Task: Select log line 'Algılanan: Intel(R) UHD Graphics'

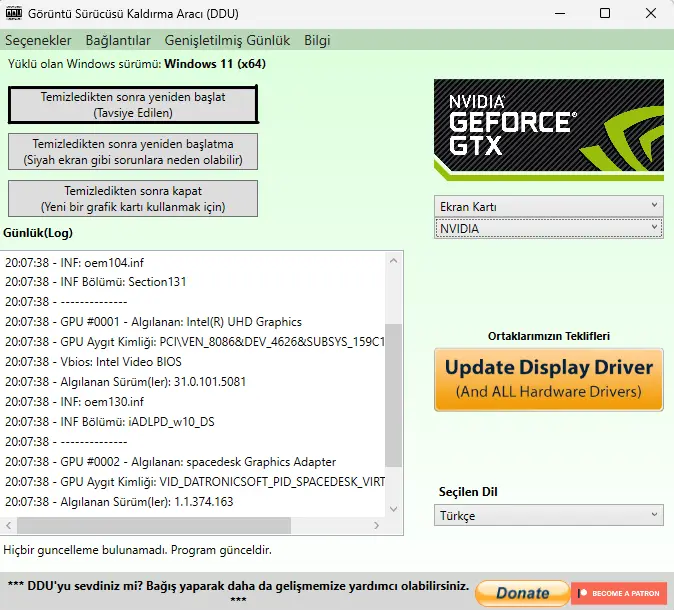Action: point(153,322)
